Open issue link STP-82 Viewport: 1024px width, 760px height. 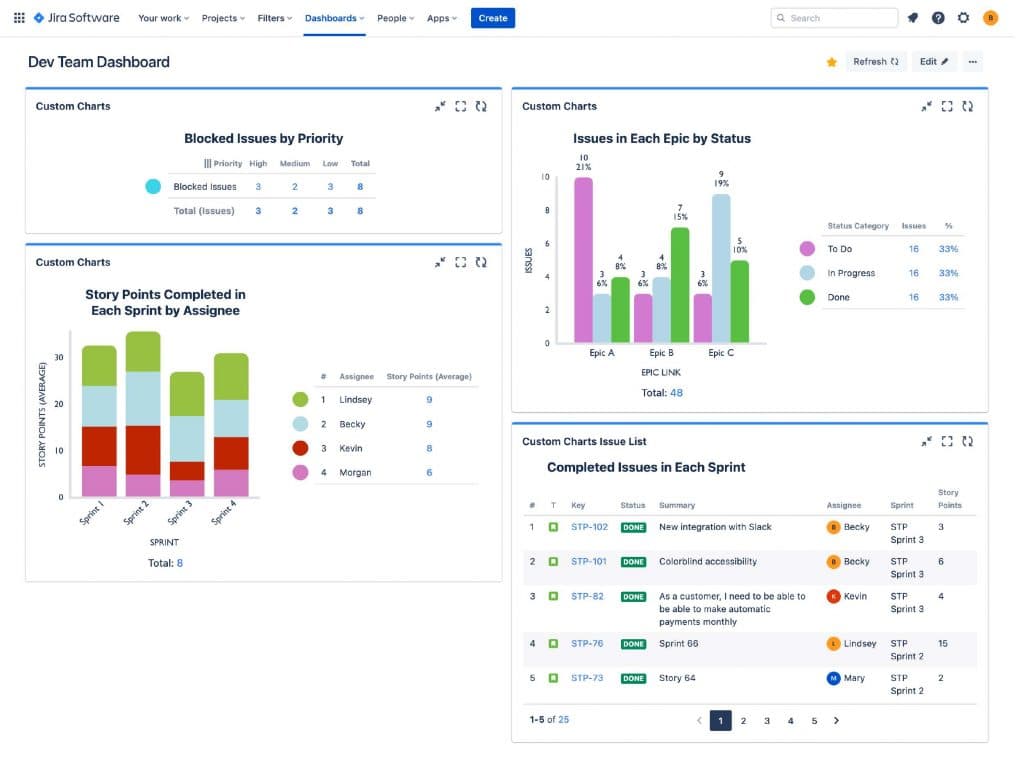[x=587, y=596]
